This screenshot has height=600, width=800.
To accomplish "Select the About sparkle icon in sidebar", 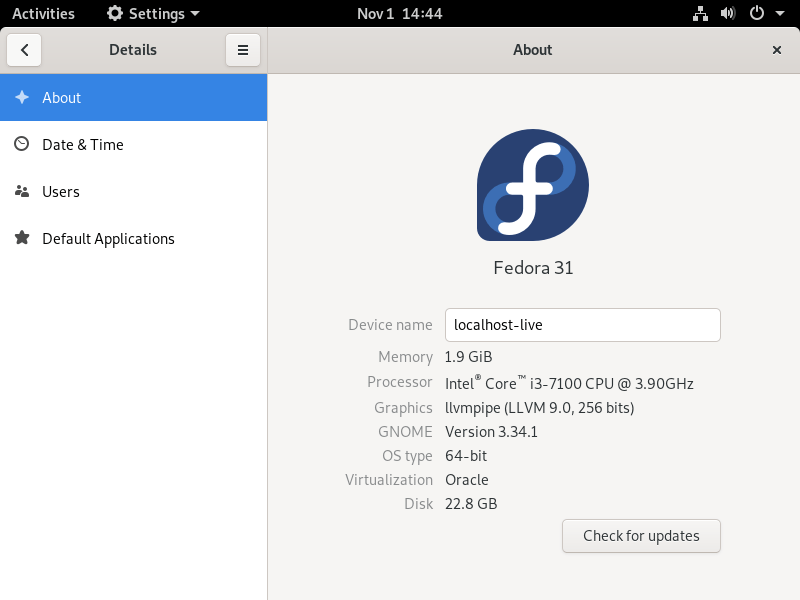I will (22, 97).
